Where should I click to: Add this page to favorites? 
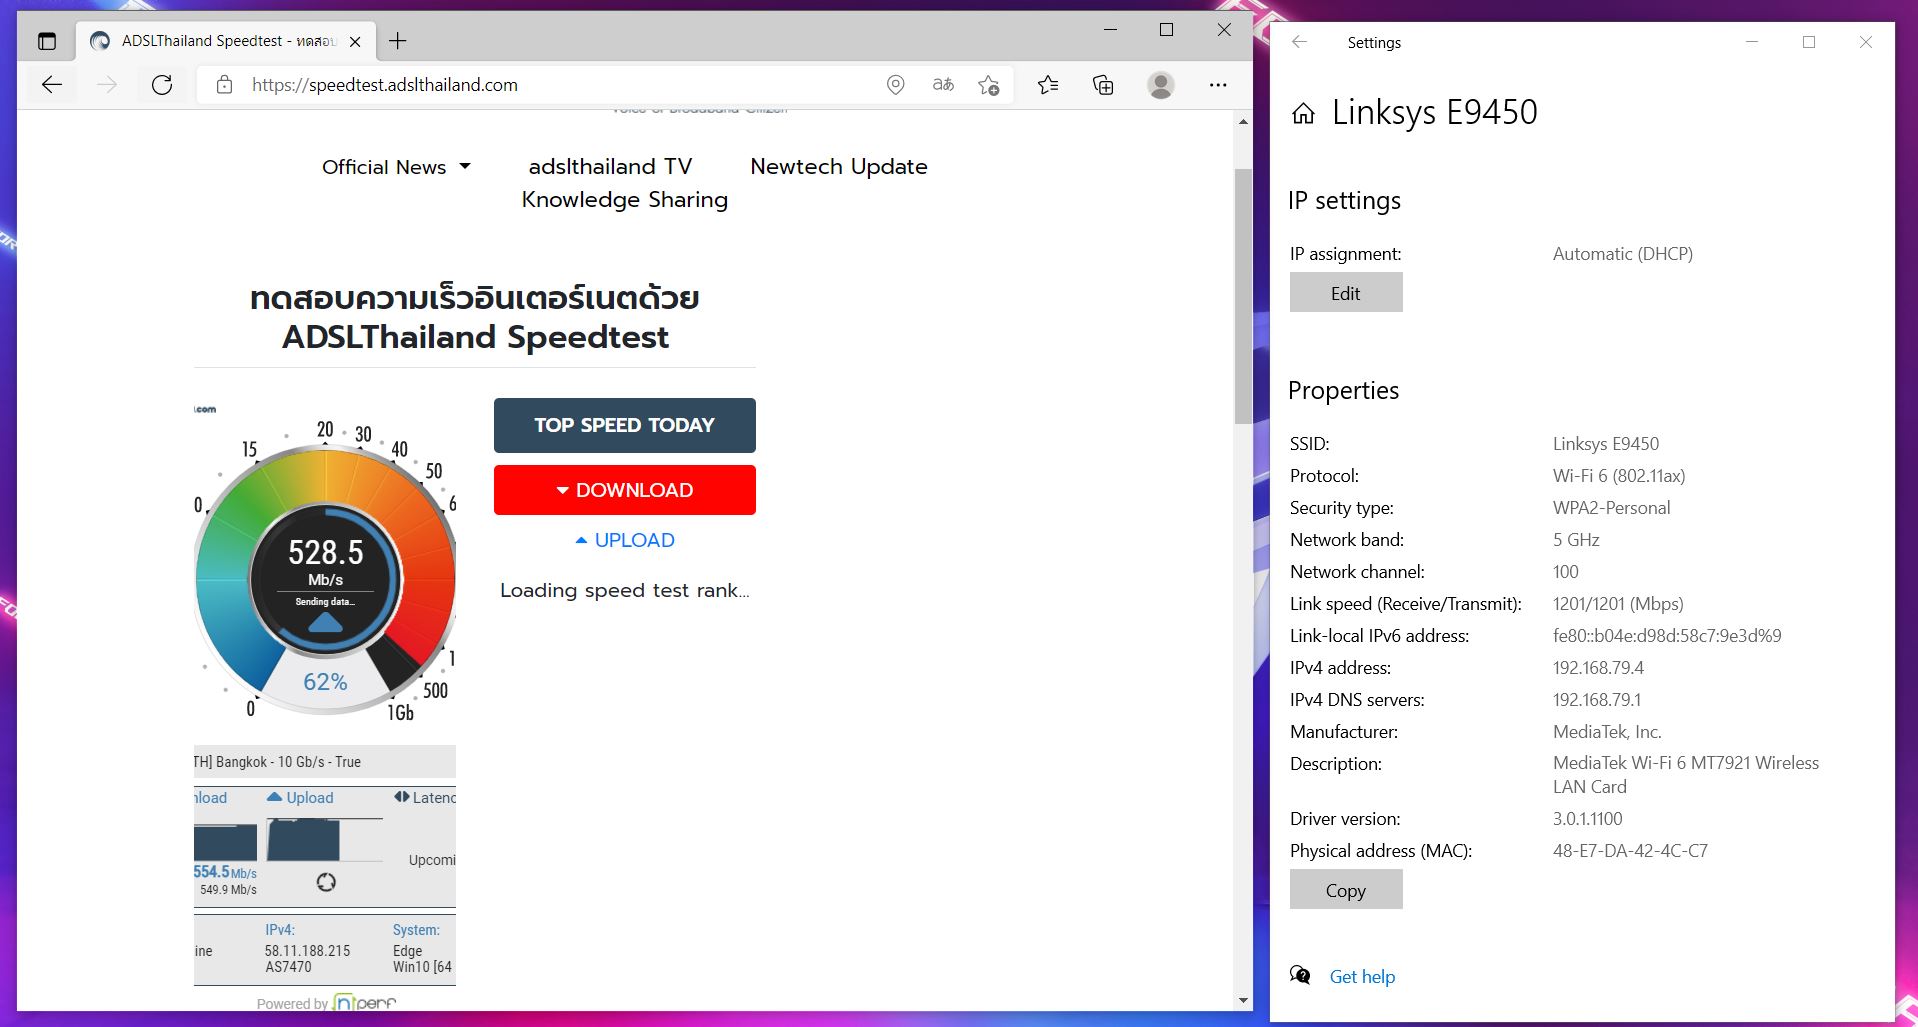pyautogui.click(x=989, y=85)
